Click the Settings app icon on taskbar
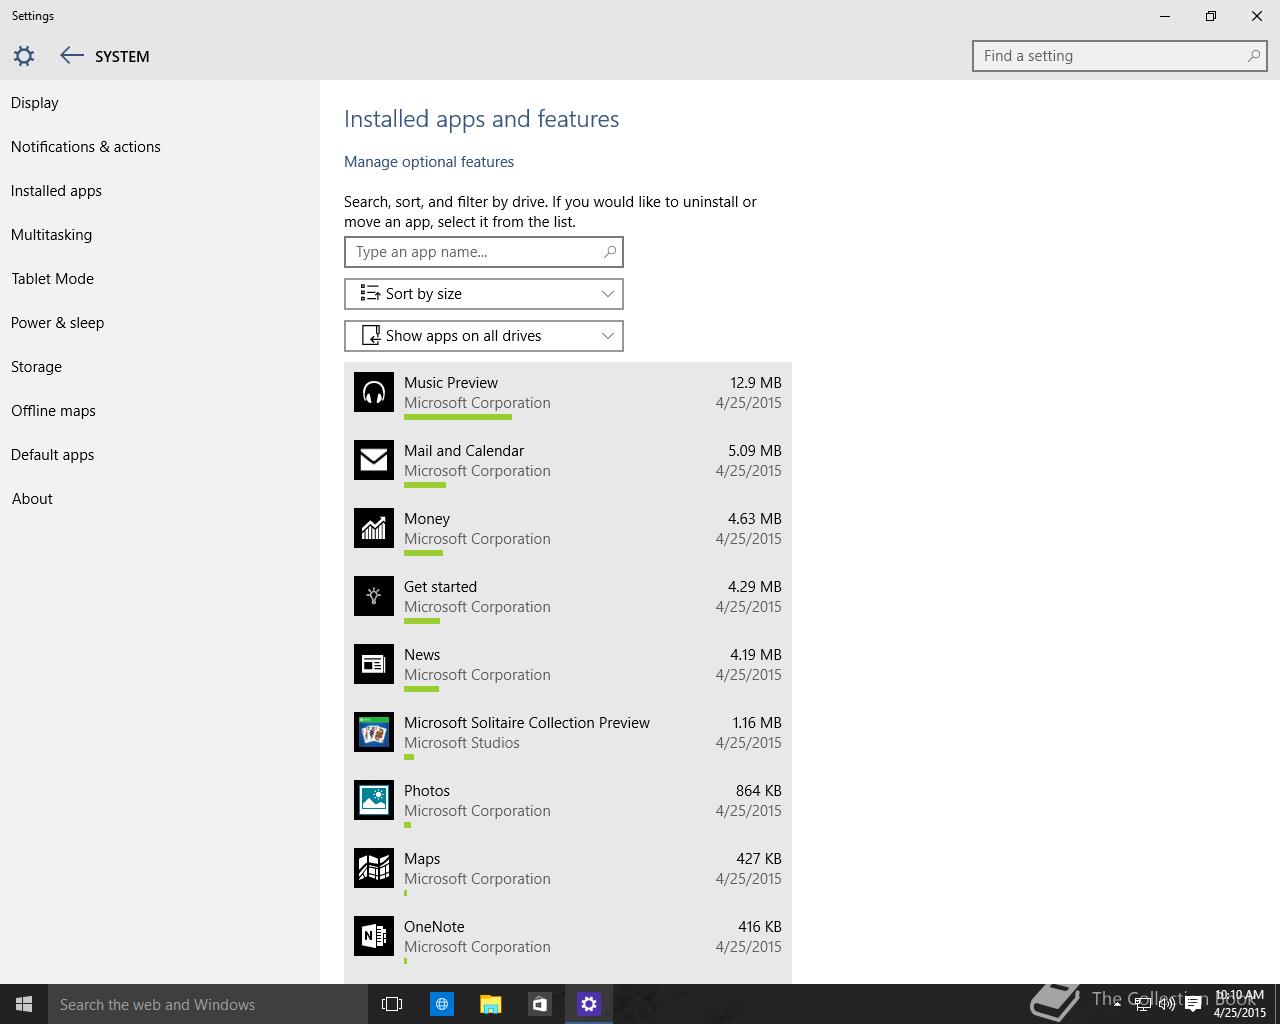 [588, 1004]
